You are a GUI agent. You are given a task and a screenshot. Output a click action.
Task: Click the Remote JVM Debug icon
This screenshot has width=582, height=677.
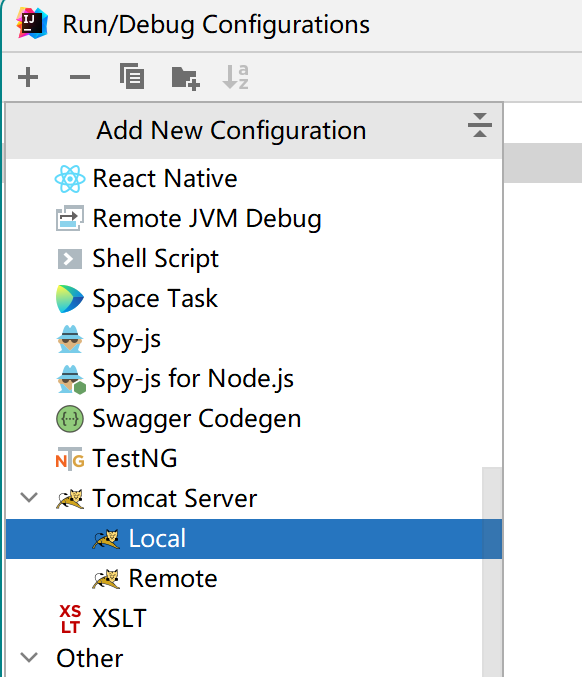click(70, 218)
